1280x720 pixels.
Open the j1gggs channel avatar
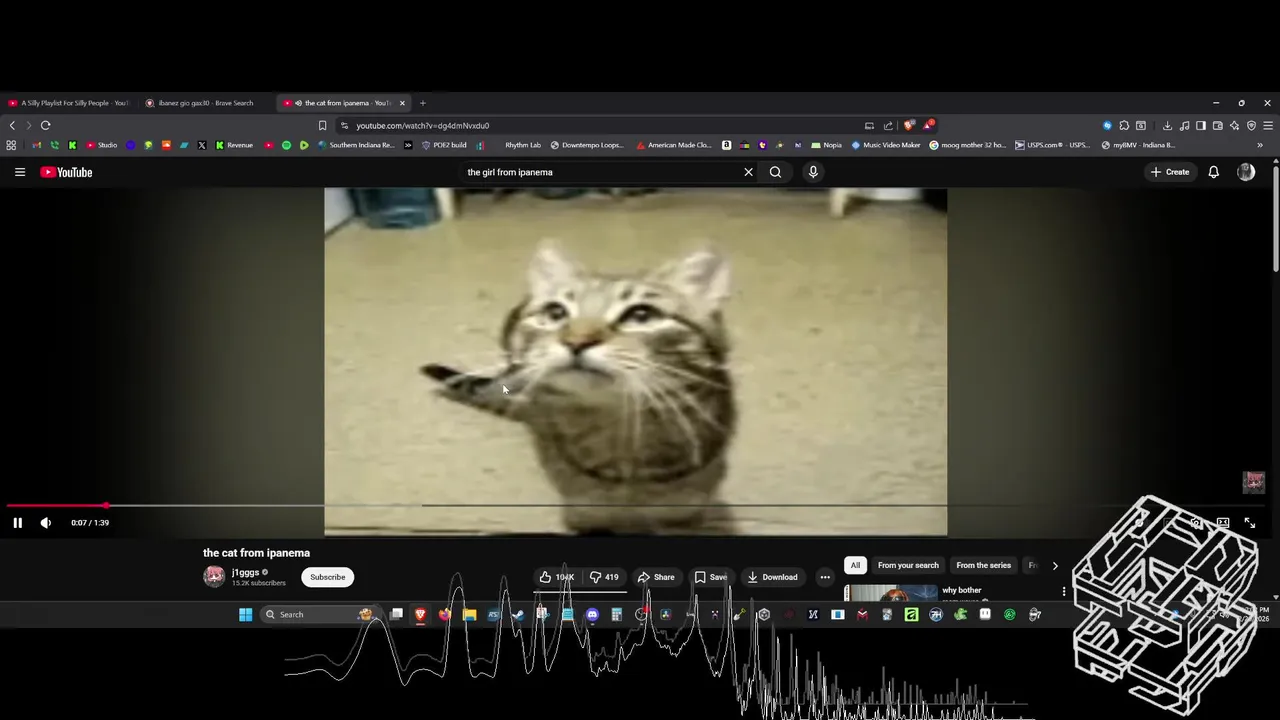[x=214, y=576]
